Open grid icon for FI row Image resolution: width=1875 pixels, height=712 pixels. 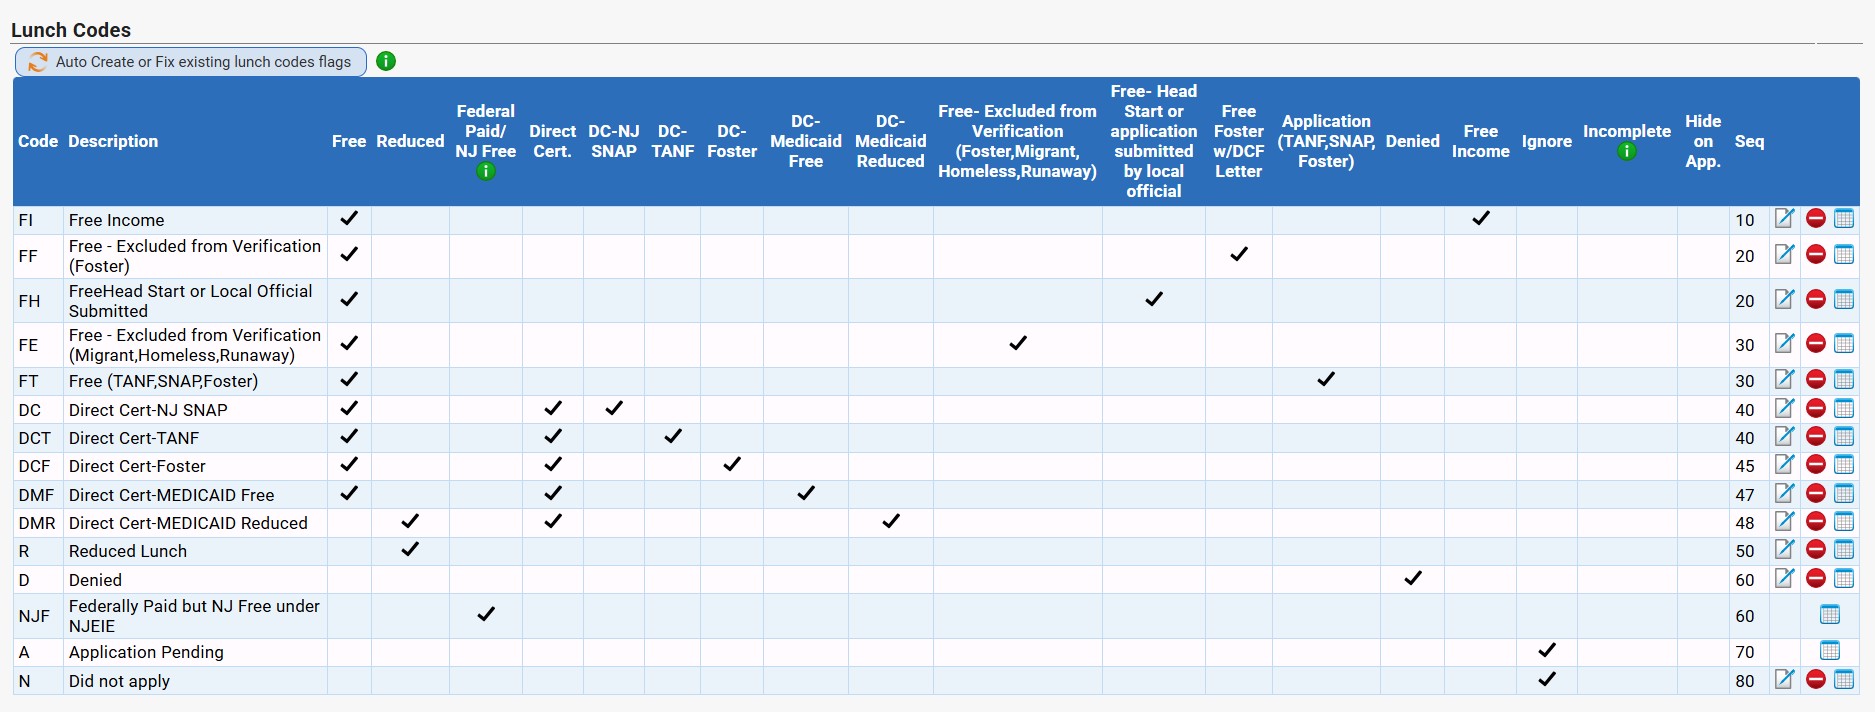pos(1844,219)
